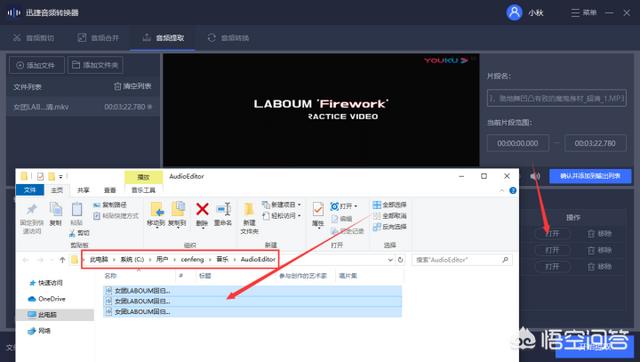
Task: Click 全部取消 in the ribbon
Action: coord(390,216)
